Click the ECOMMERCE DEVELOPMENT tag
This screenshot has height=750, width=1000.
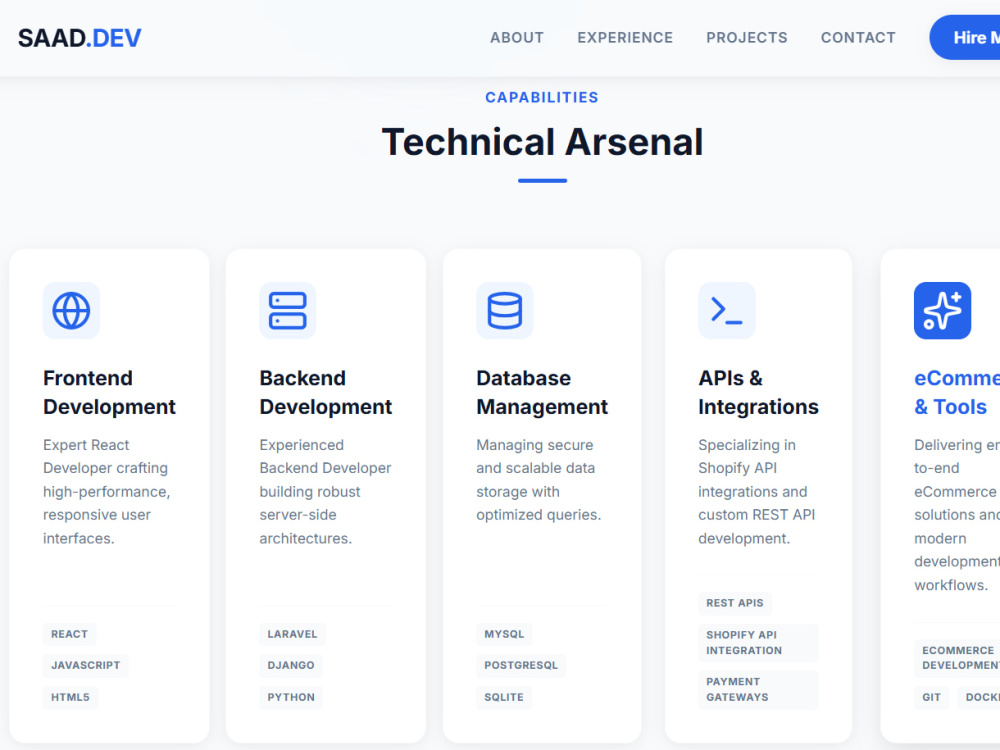(x=957, y=658)
